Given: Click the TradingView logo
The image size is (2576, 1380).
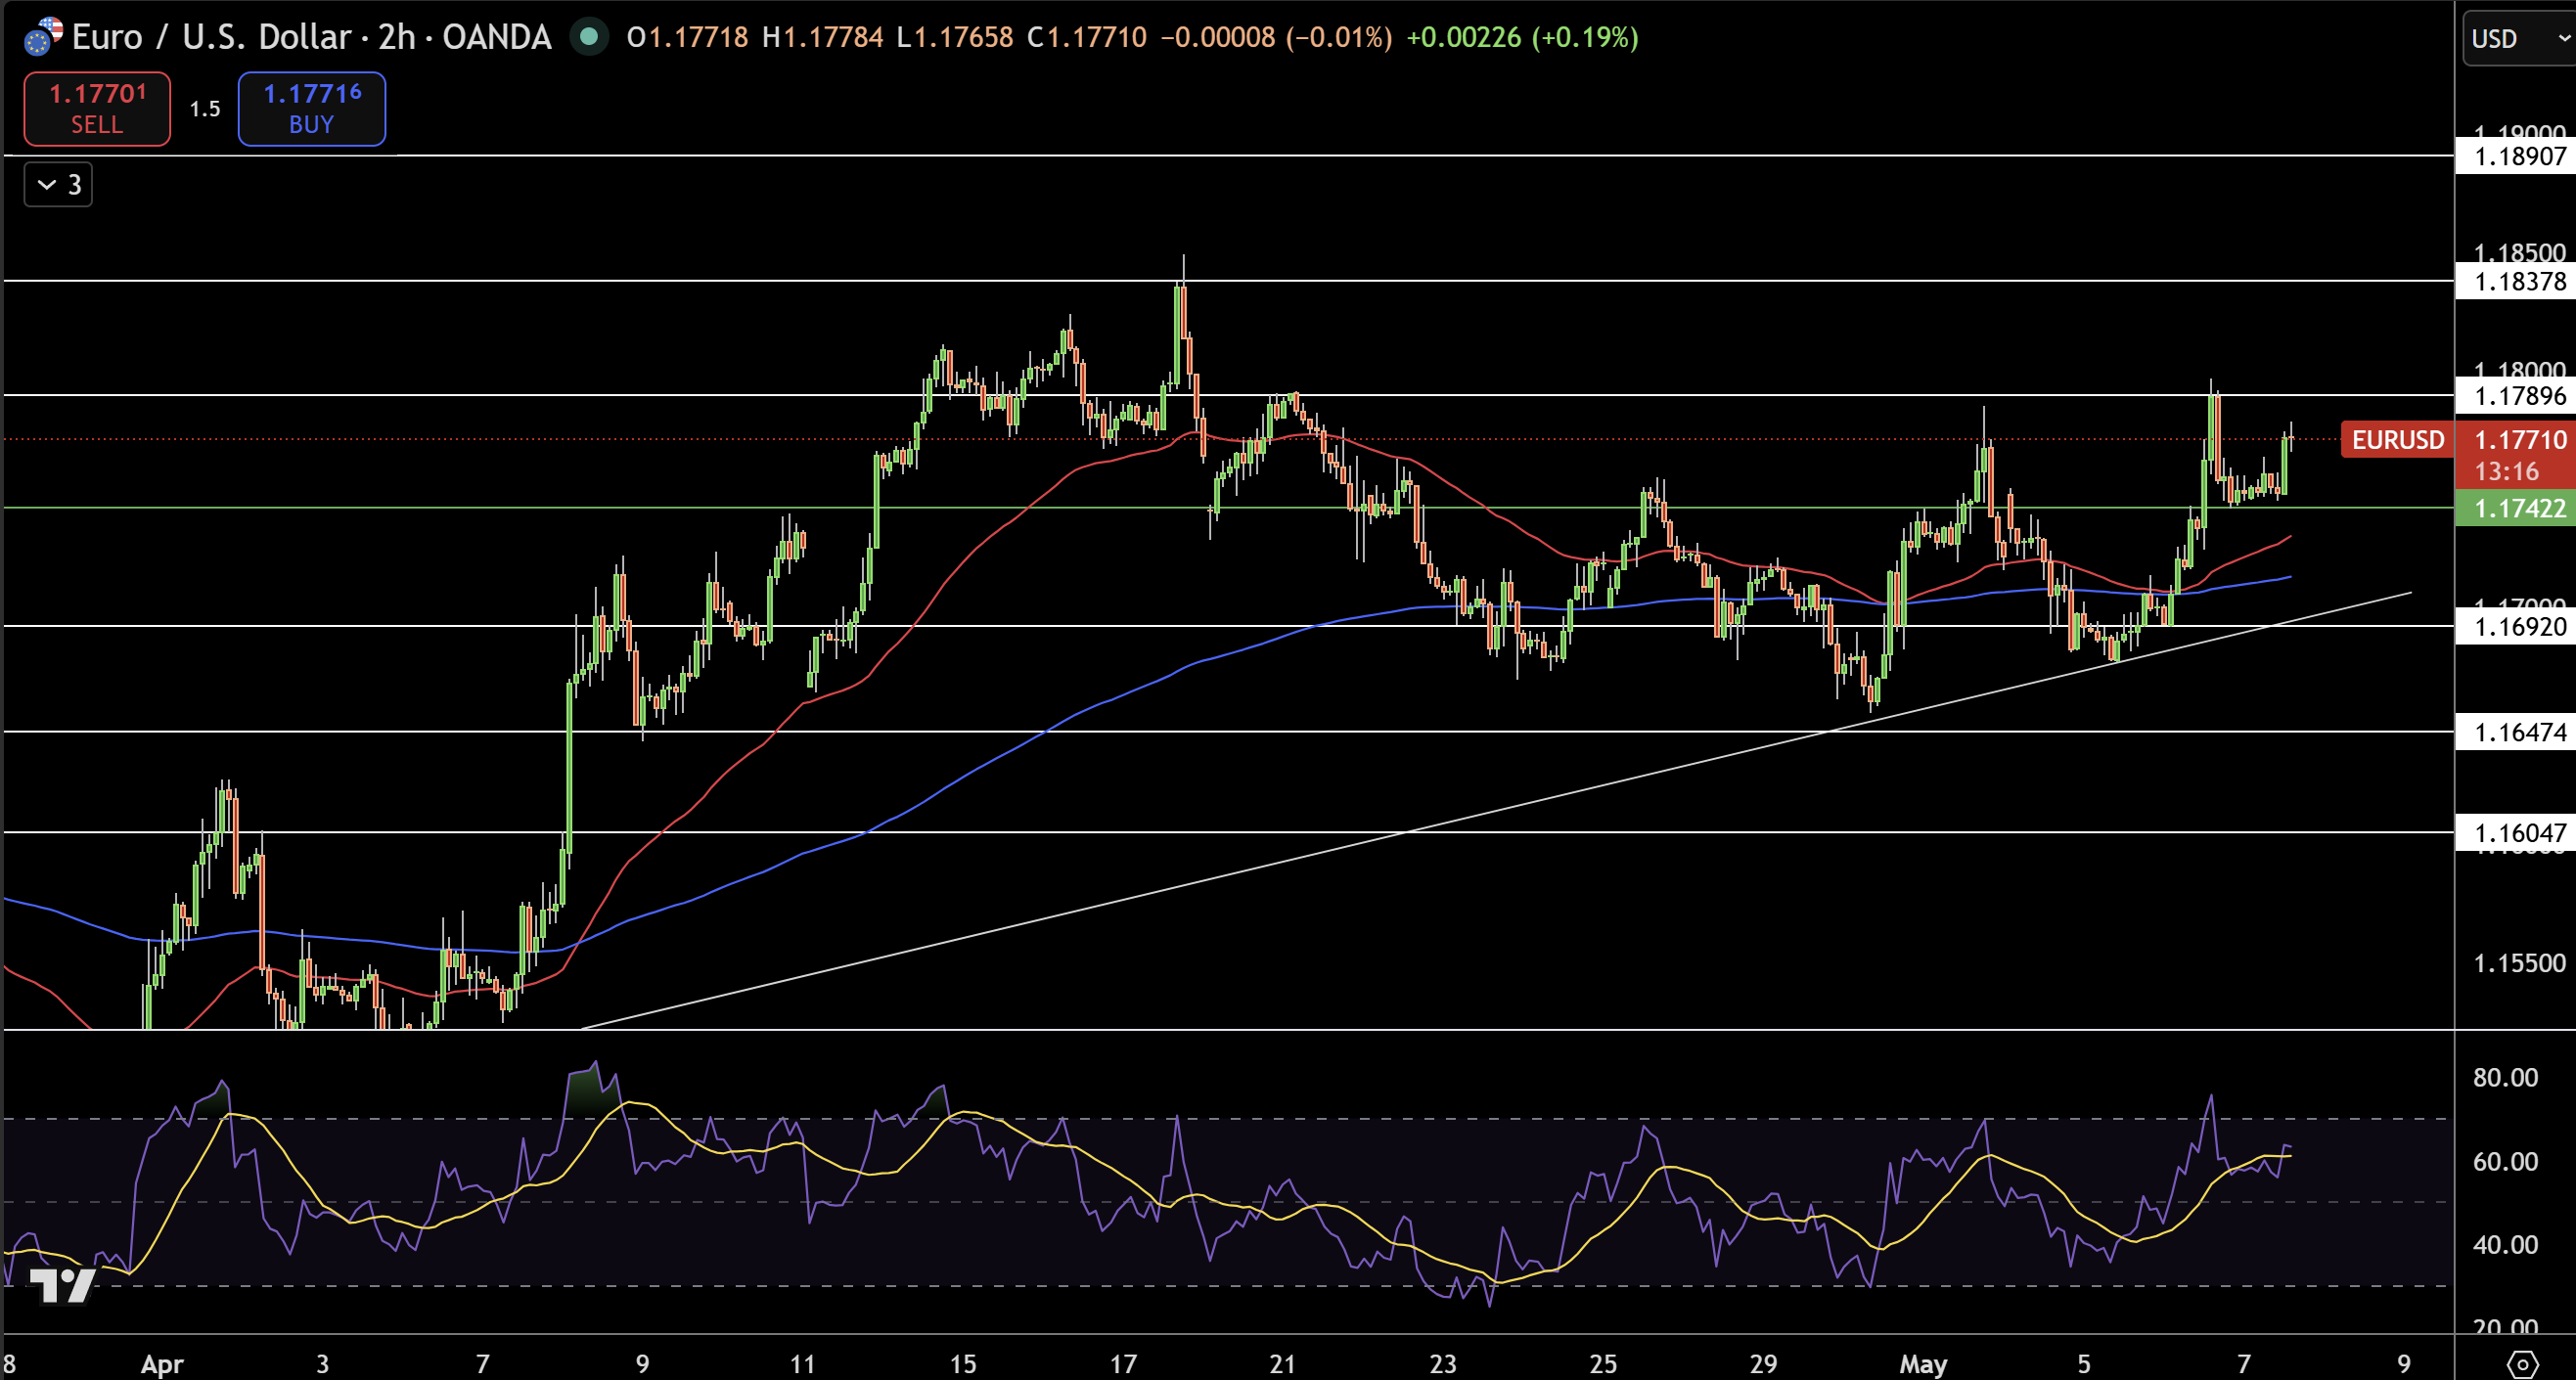Looking at the screenshot, I should (x=62, y=1286).
